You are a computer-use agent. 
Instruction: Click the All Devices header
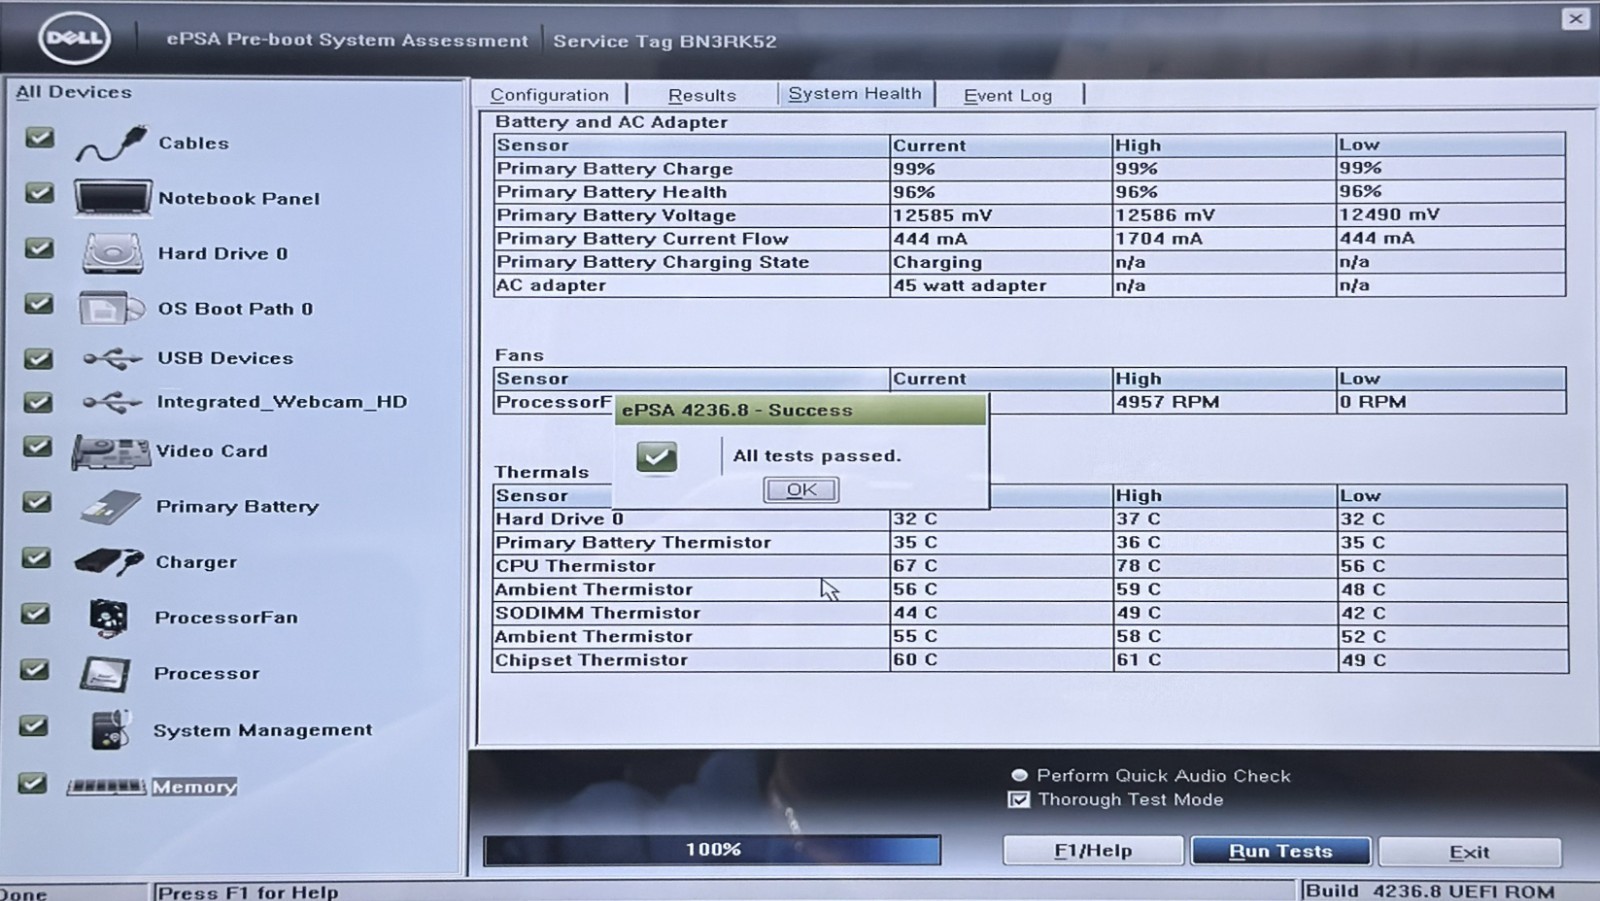click(74, 92)
